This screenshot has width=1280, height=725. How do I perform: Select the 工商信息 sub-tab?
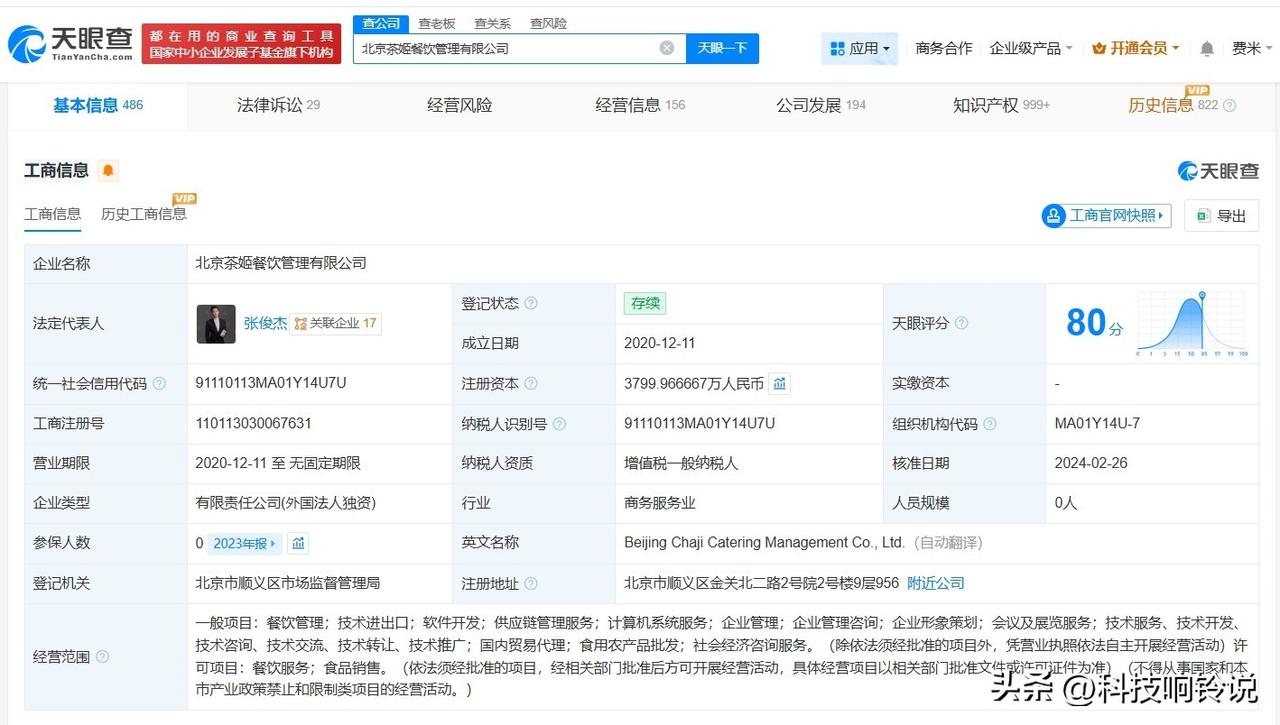coord(53,214)
